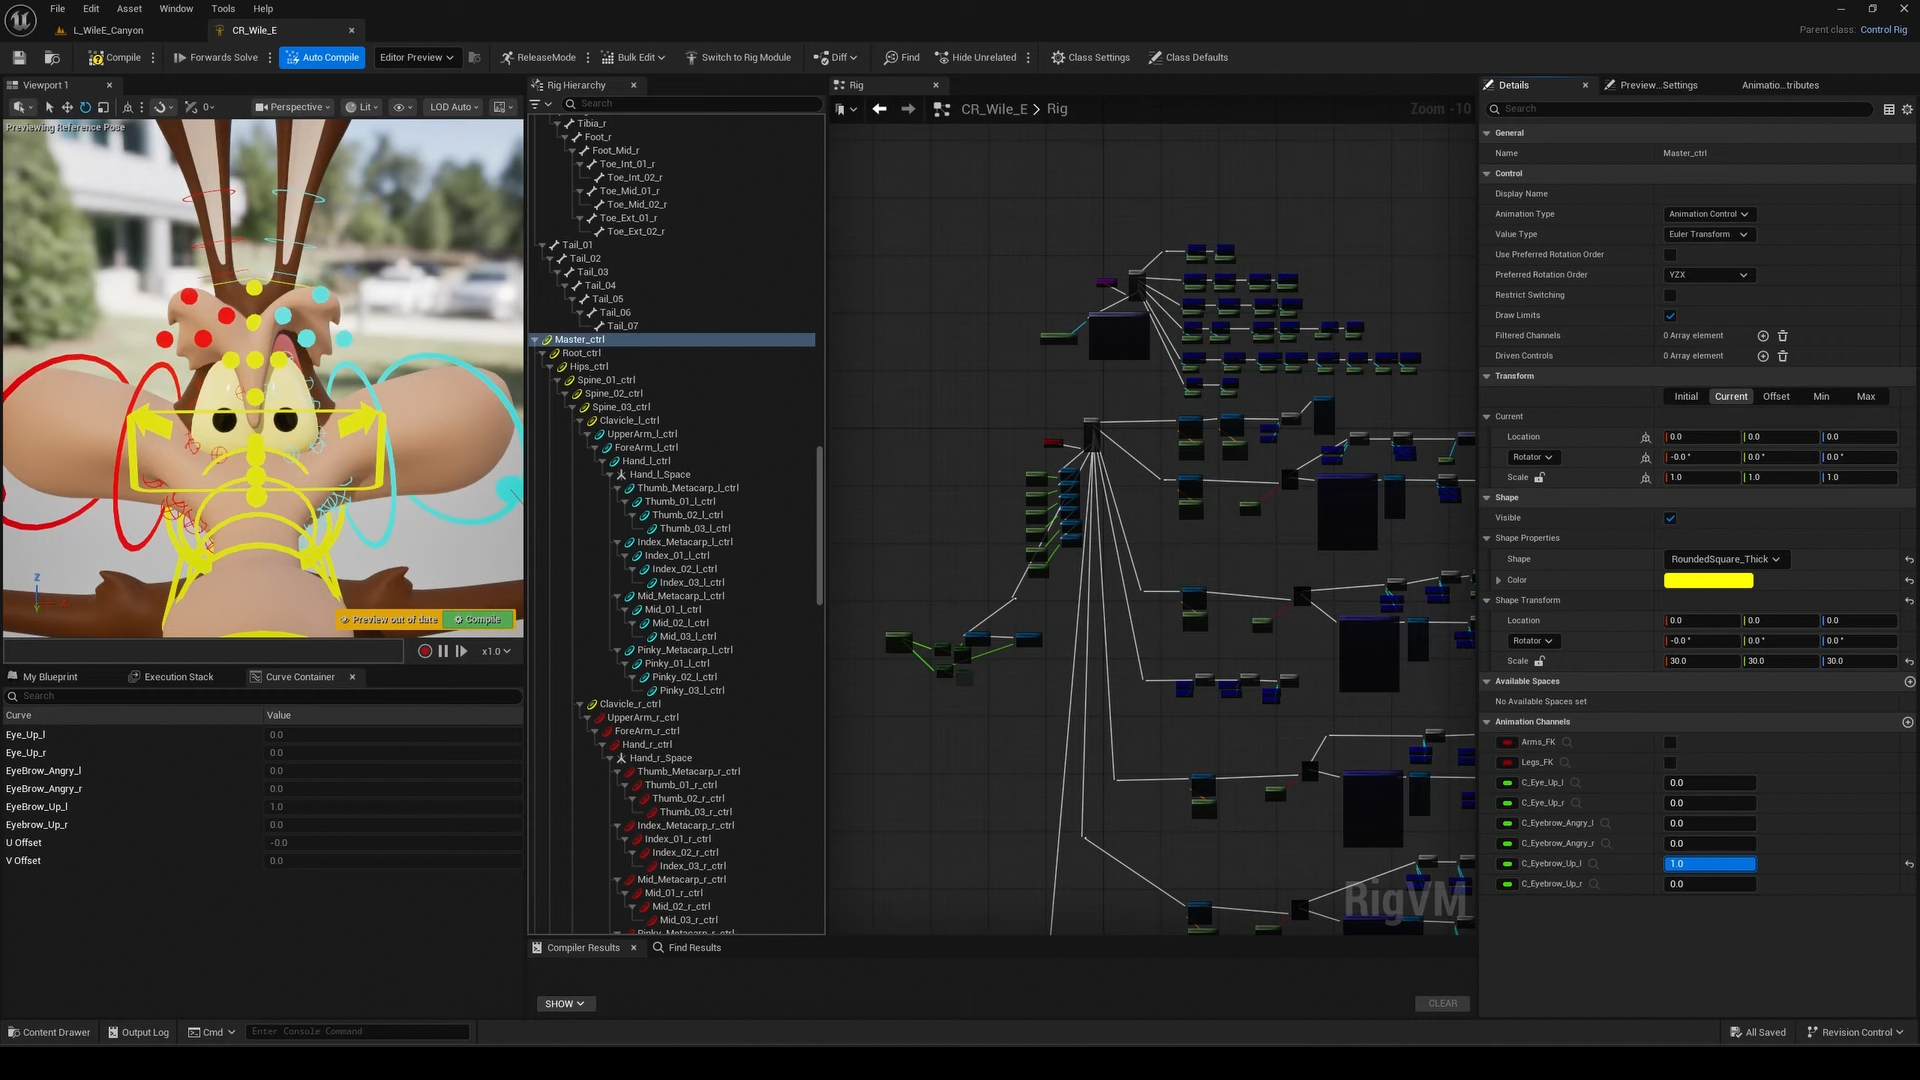This screenshot has width=1920, height=1080.
Task: Click the Save asset icon
Action: point(19,58)
